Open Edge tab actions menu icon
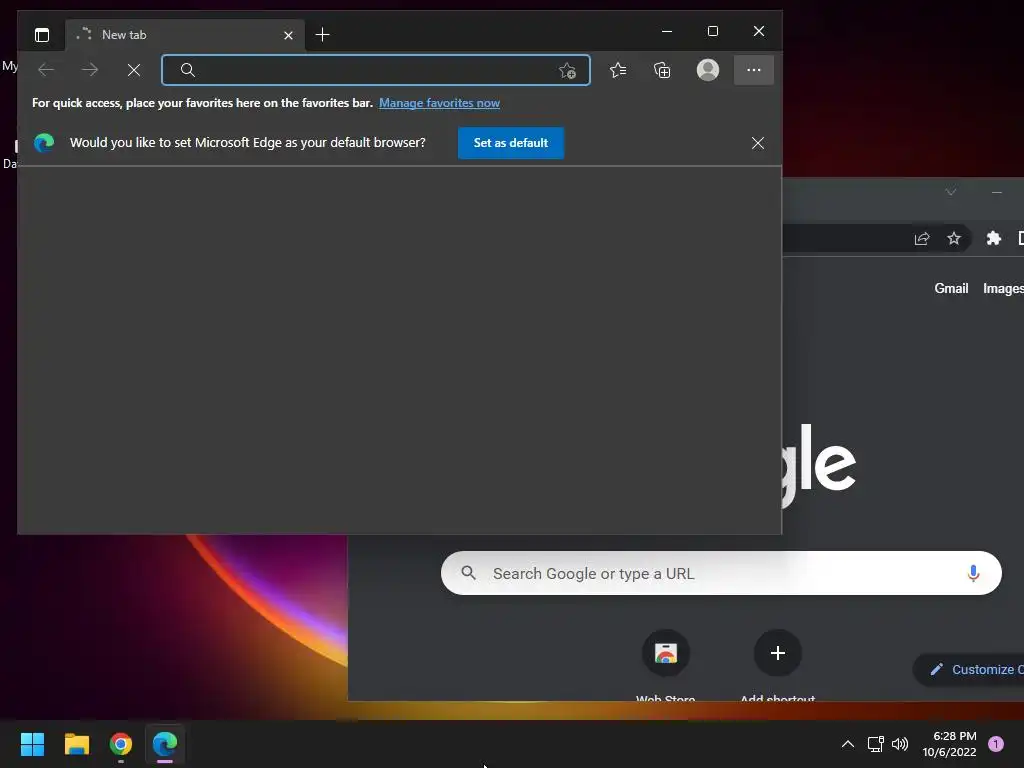This screenshot has height=768, width=1024. pyautogui.click(x=42, y=35)
